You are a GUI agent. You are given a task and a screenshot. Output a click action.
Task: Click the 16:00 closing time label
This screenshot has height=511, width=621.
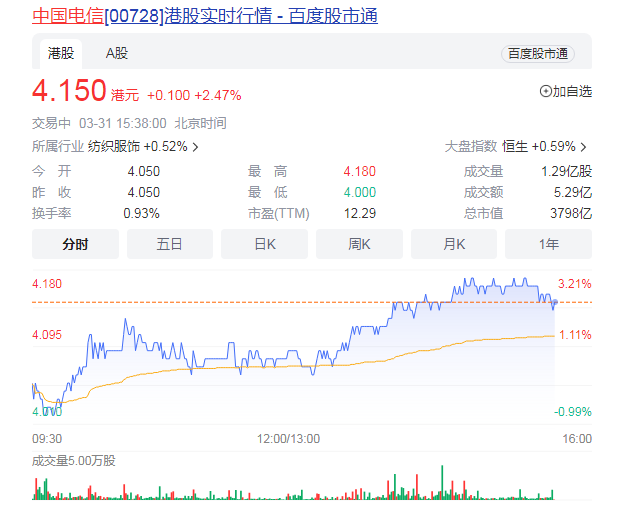pyautogui.click(x=576, y=438)
